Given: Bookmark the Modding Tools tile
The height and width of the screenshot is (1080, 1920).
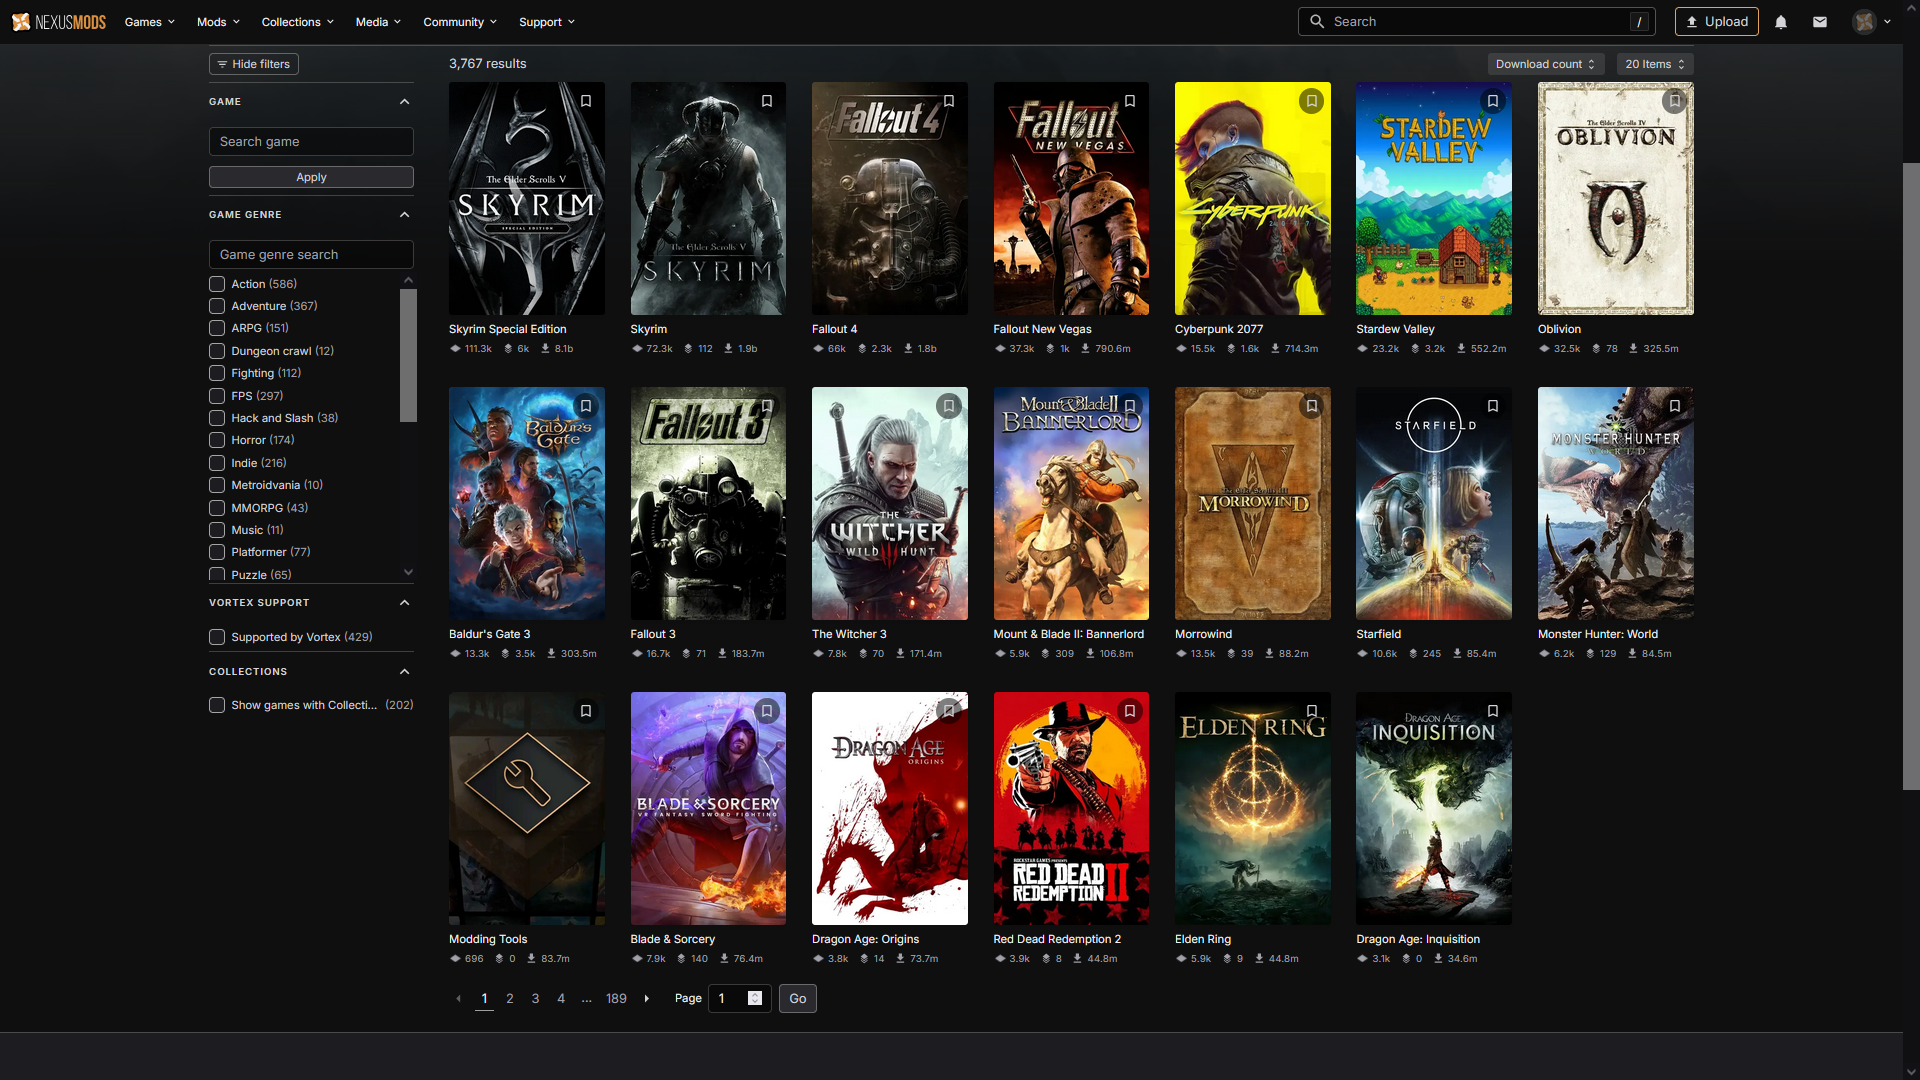Looking at the screenshot, I should tap(586, 711).
